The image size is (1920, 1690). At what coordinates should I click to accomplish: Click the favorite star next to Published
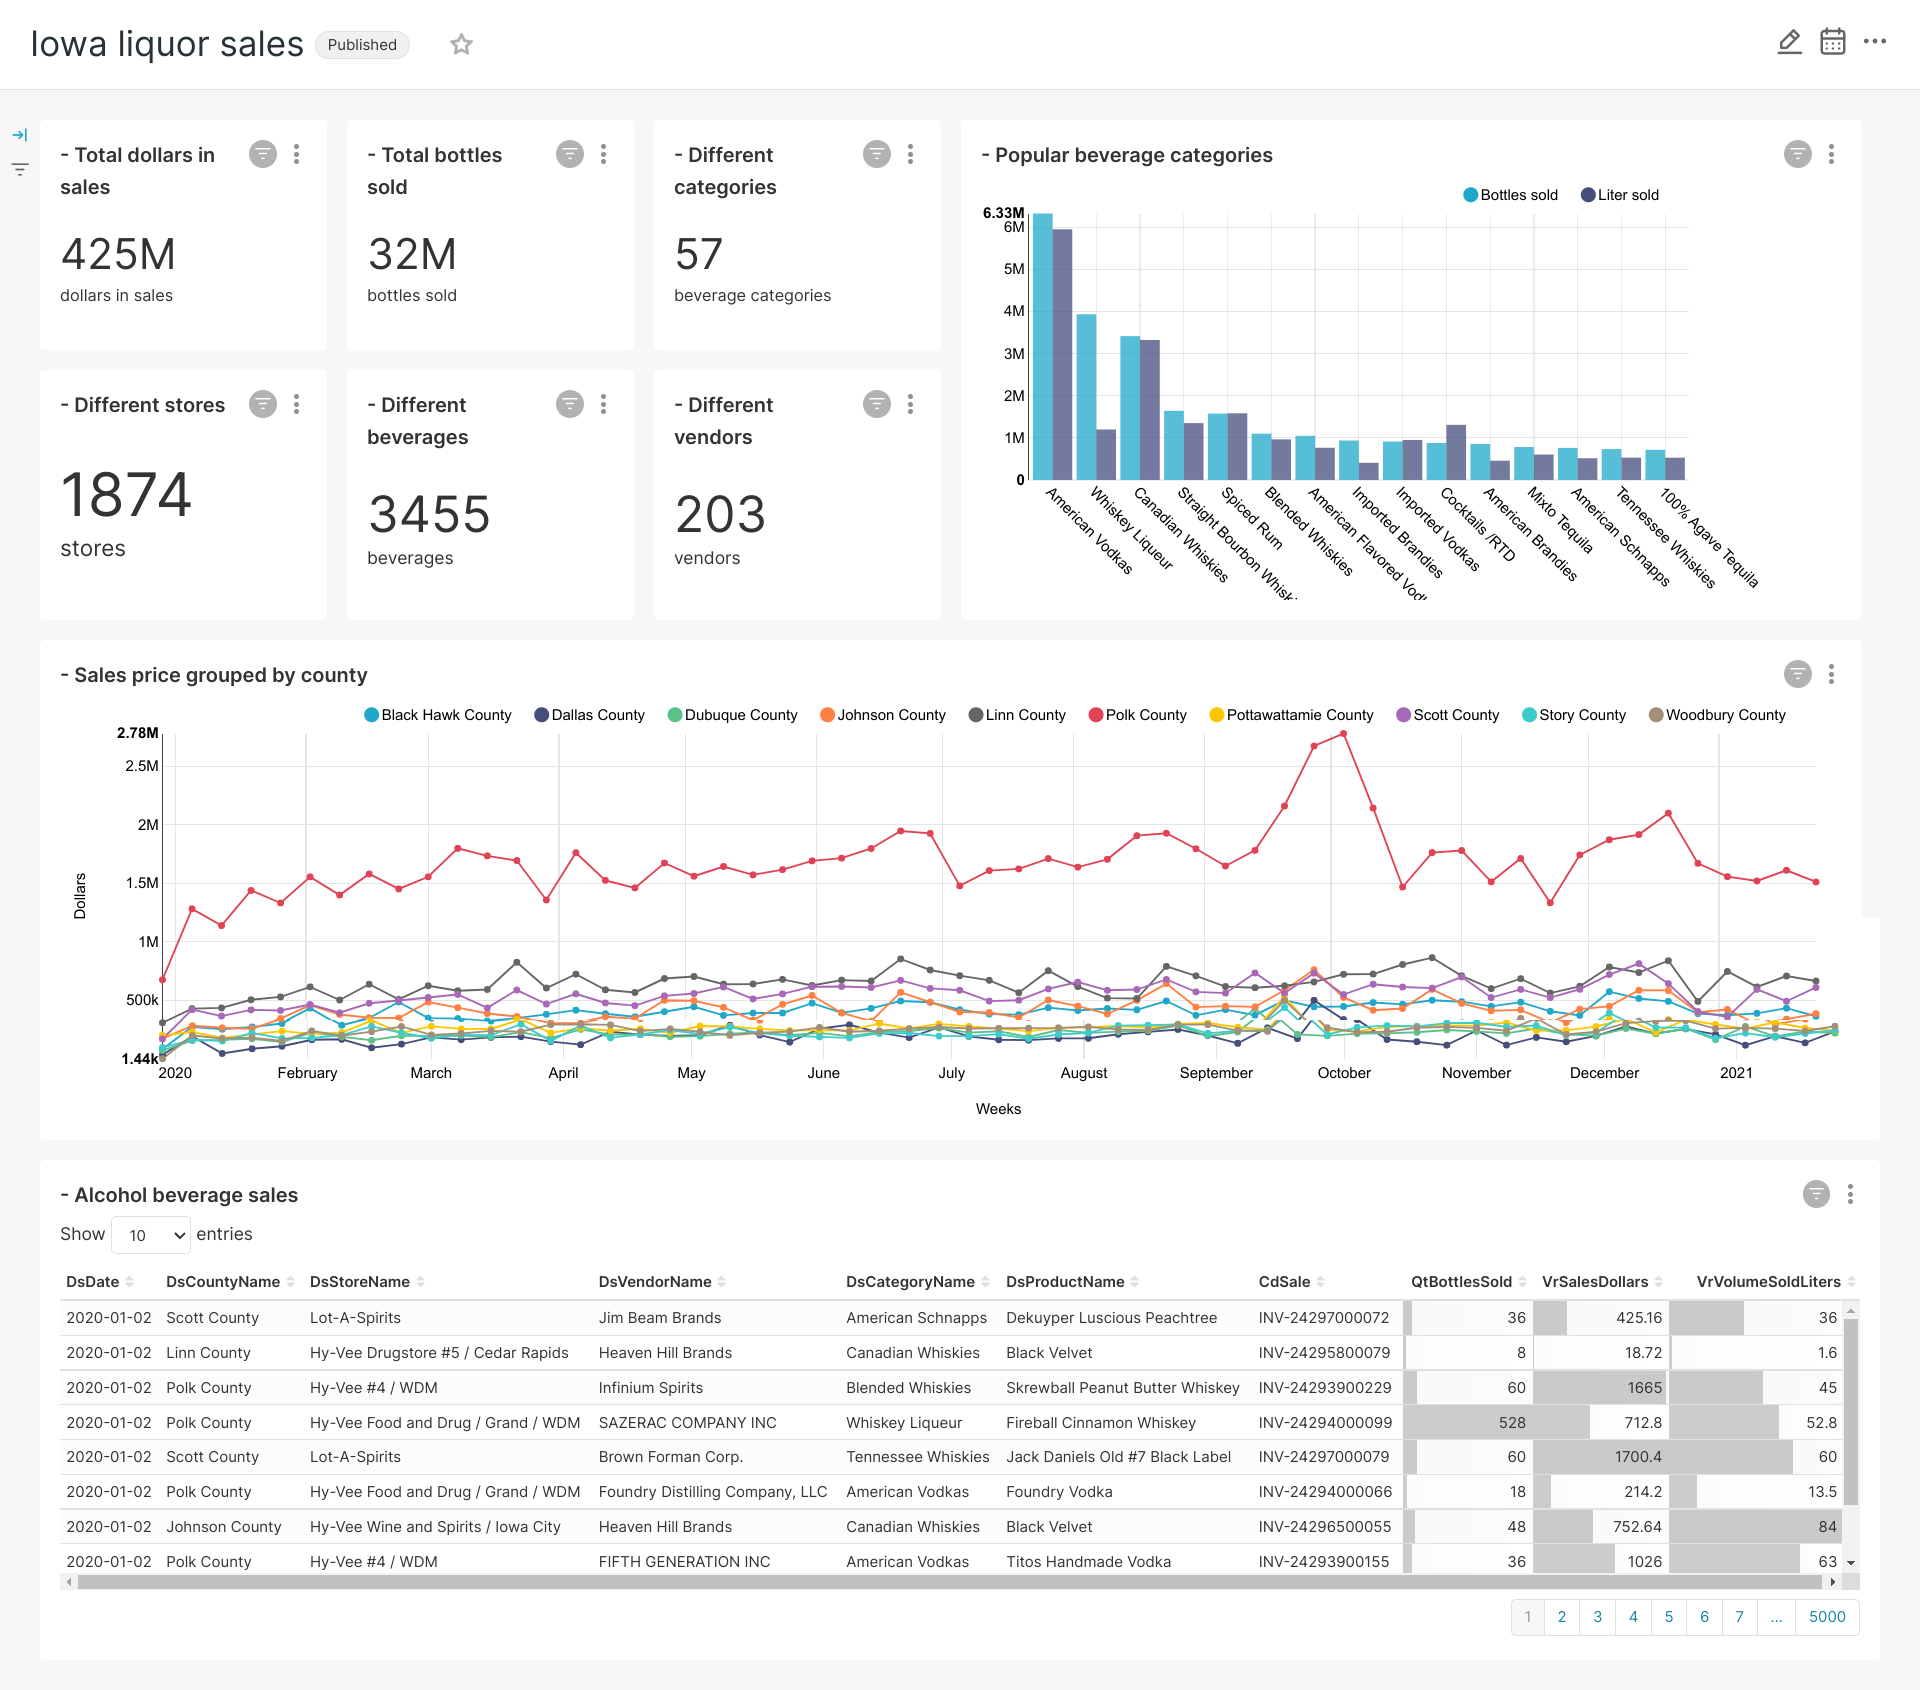tap(461, 44)
